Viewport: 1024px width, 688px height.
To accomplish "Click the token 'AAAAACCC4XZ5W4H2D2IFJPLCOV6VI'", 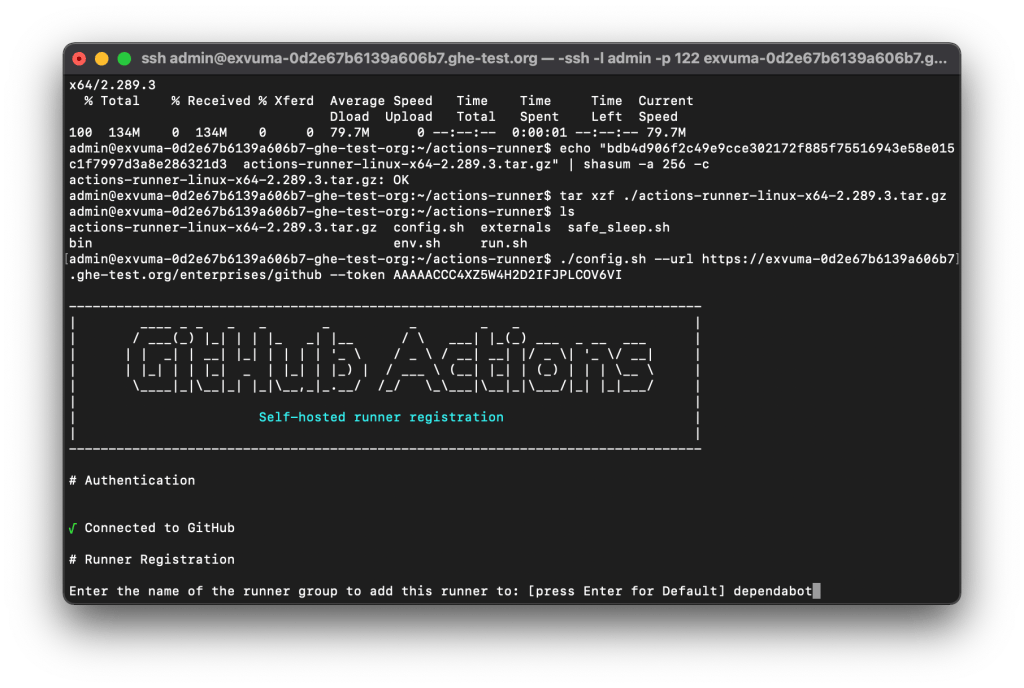I will click(x=507, y=275).
